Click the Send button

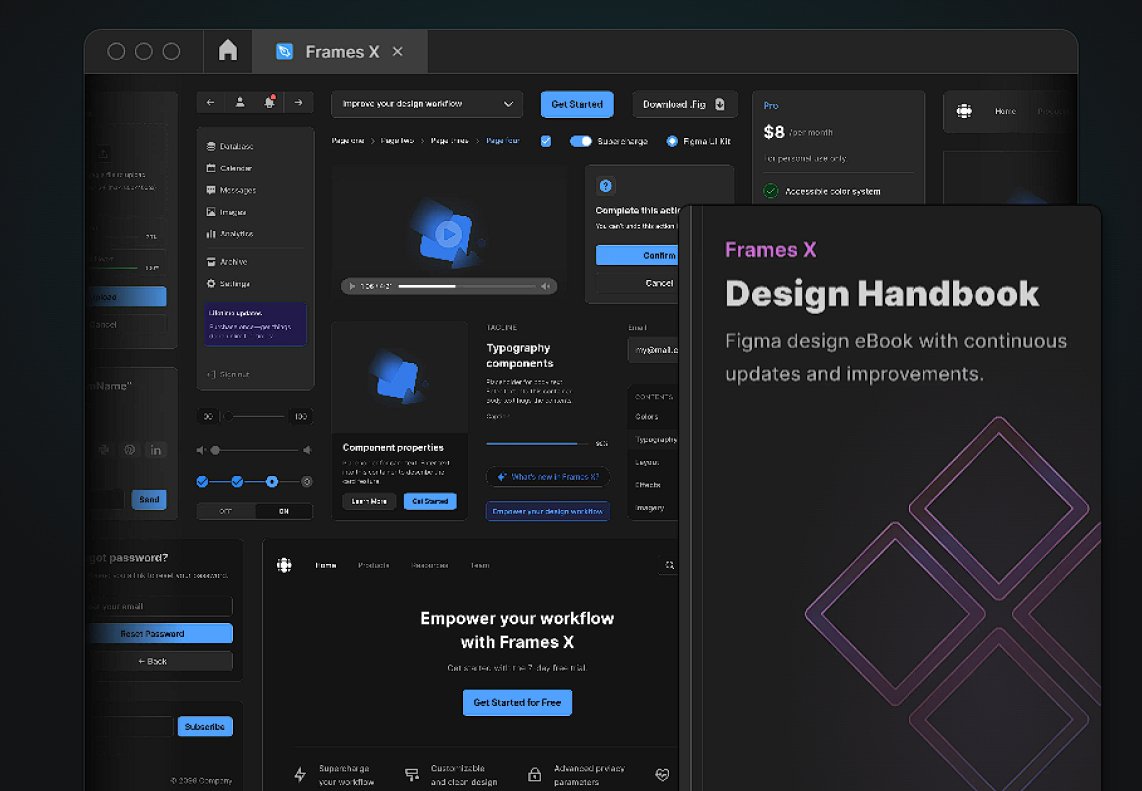(149, 500)
